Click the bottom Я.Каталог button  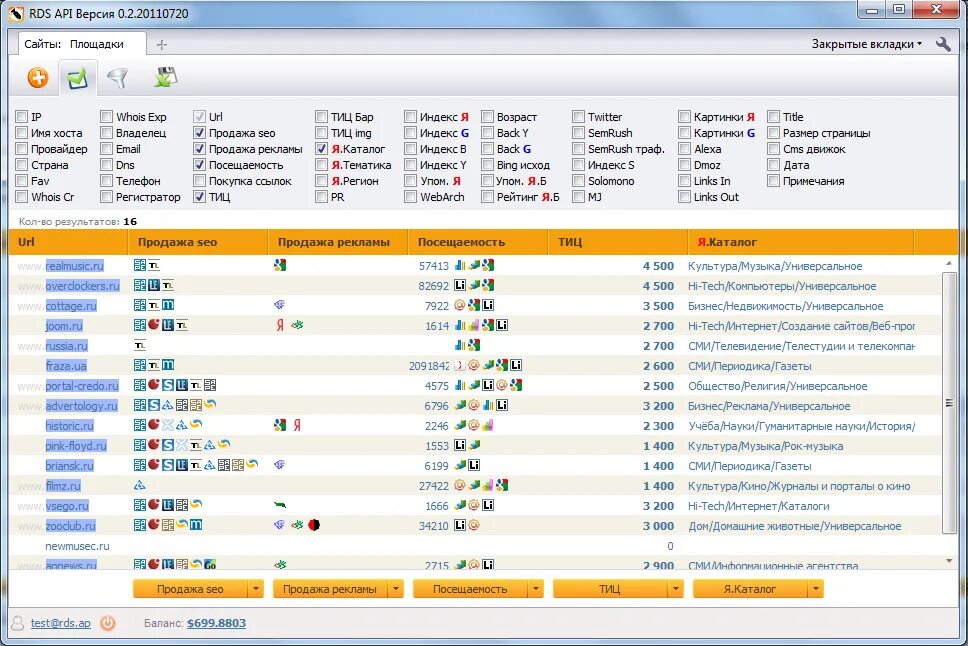pyautogui.click(x=750, y=589)
